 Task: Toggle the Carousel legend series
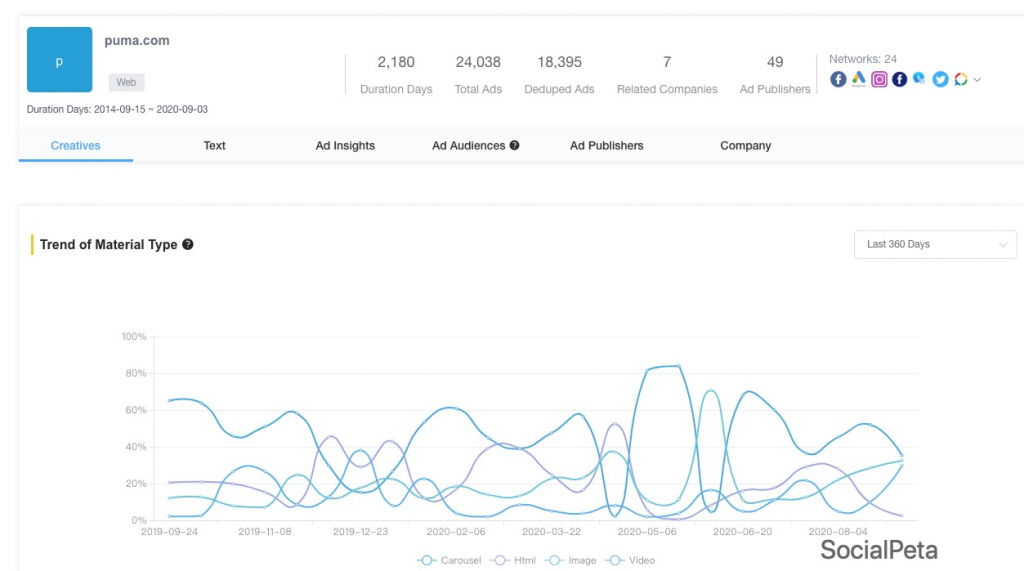[x=449, y=561]
